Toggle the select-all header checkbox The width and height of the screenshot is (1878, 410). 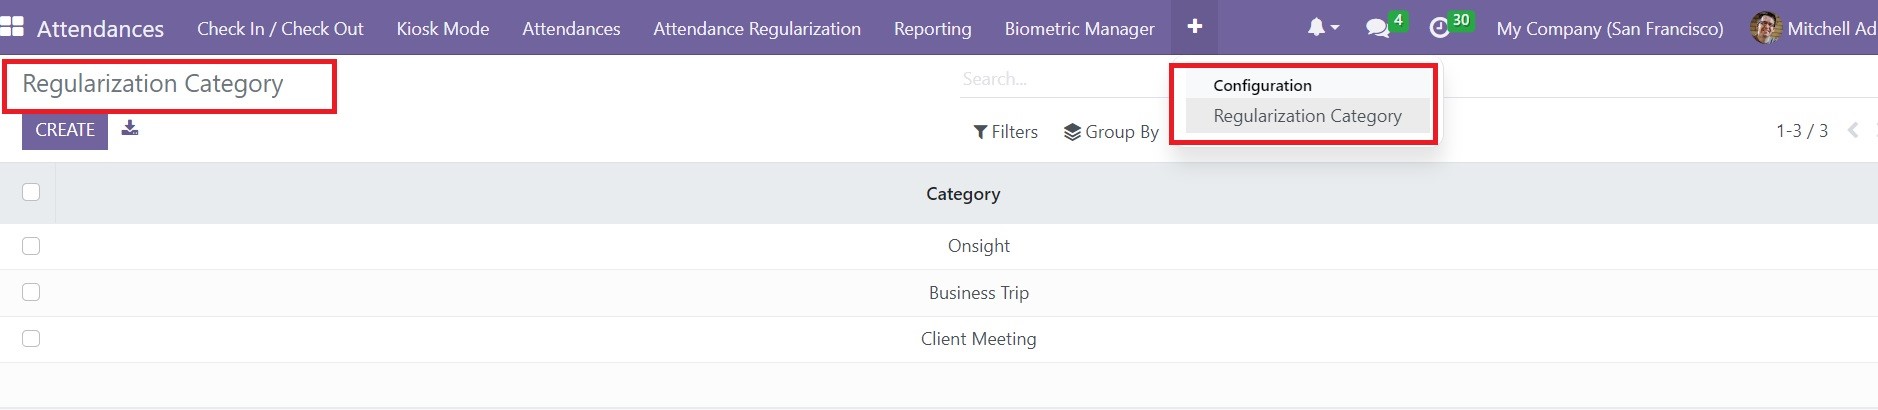pyautogui.click(x=31, y=192)
